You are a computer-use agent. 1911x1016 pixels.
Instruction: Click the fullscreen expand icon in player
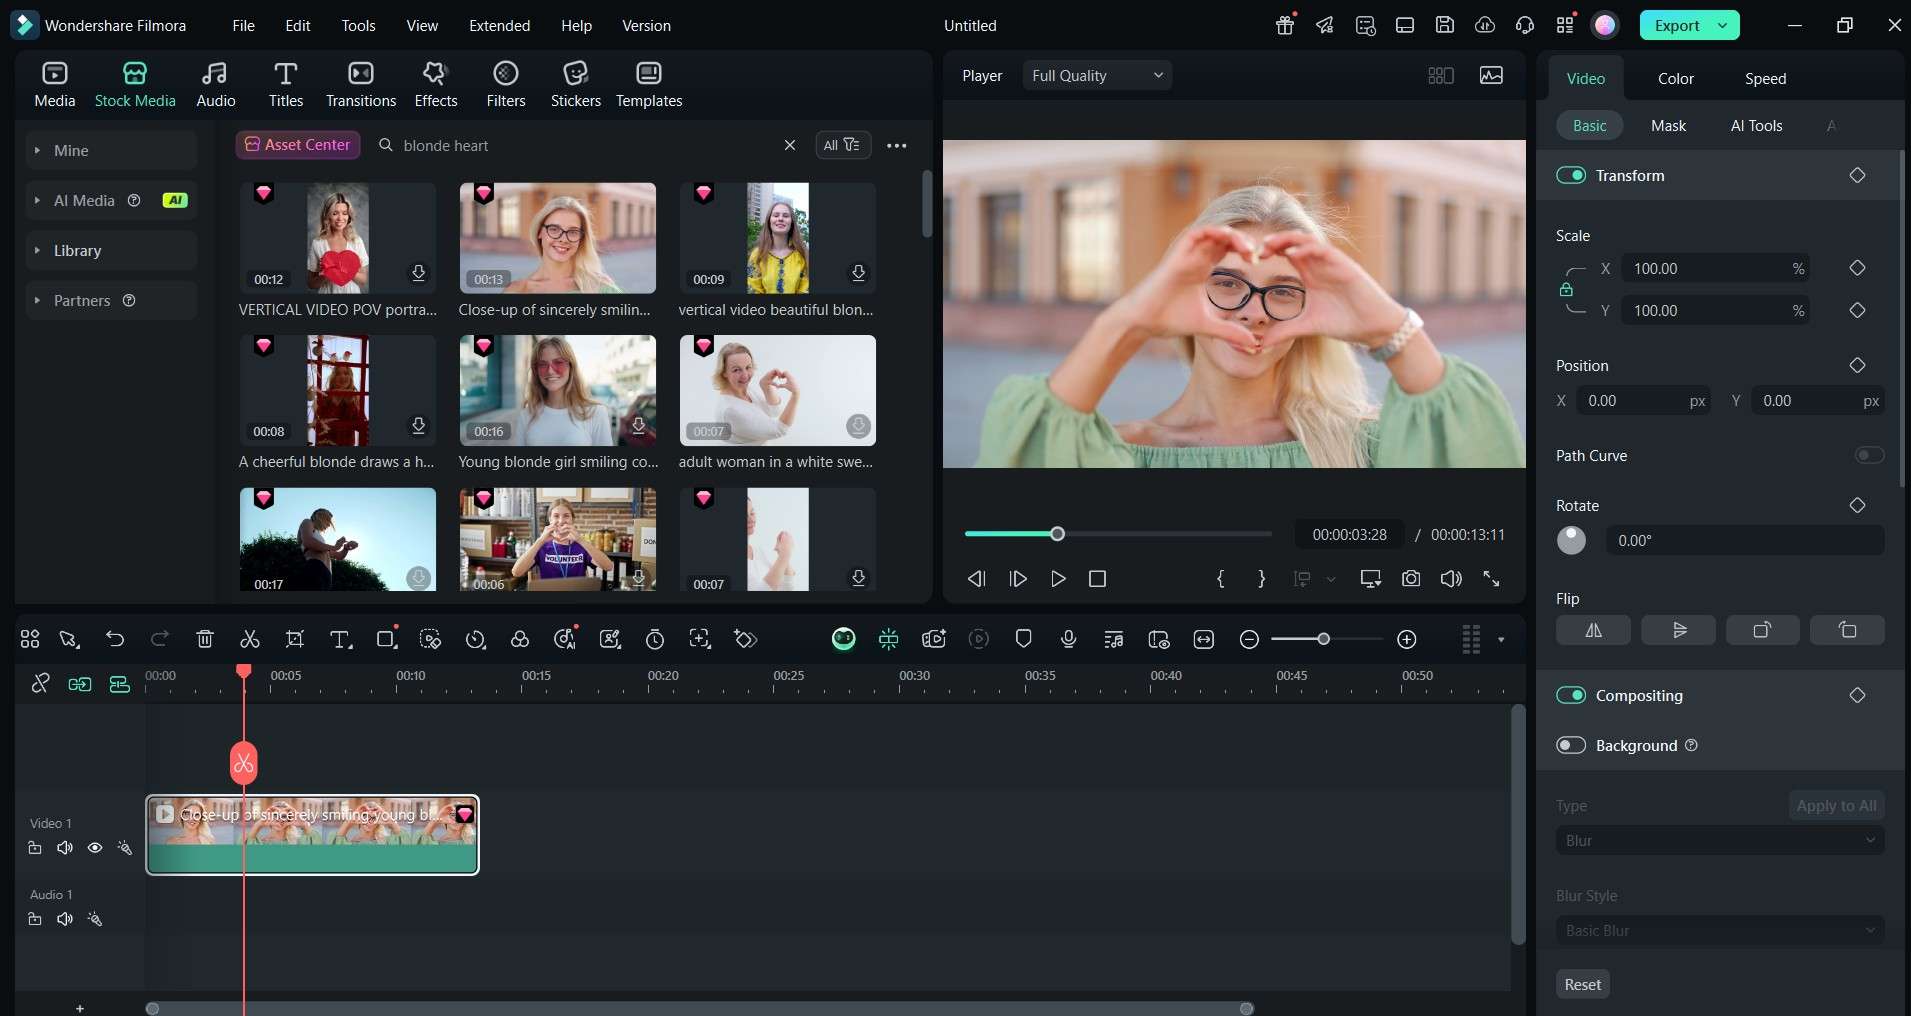(1491, 579)
